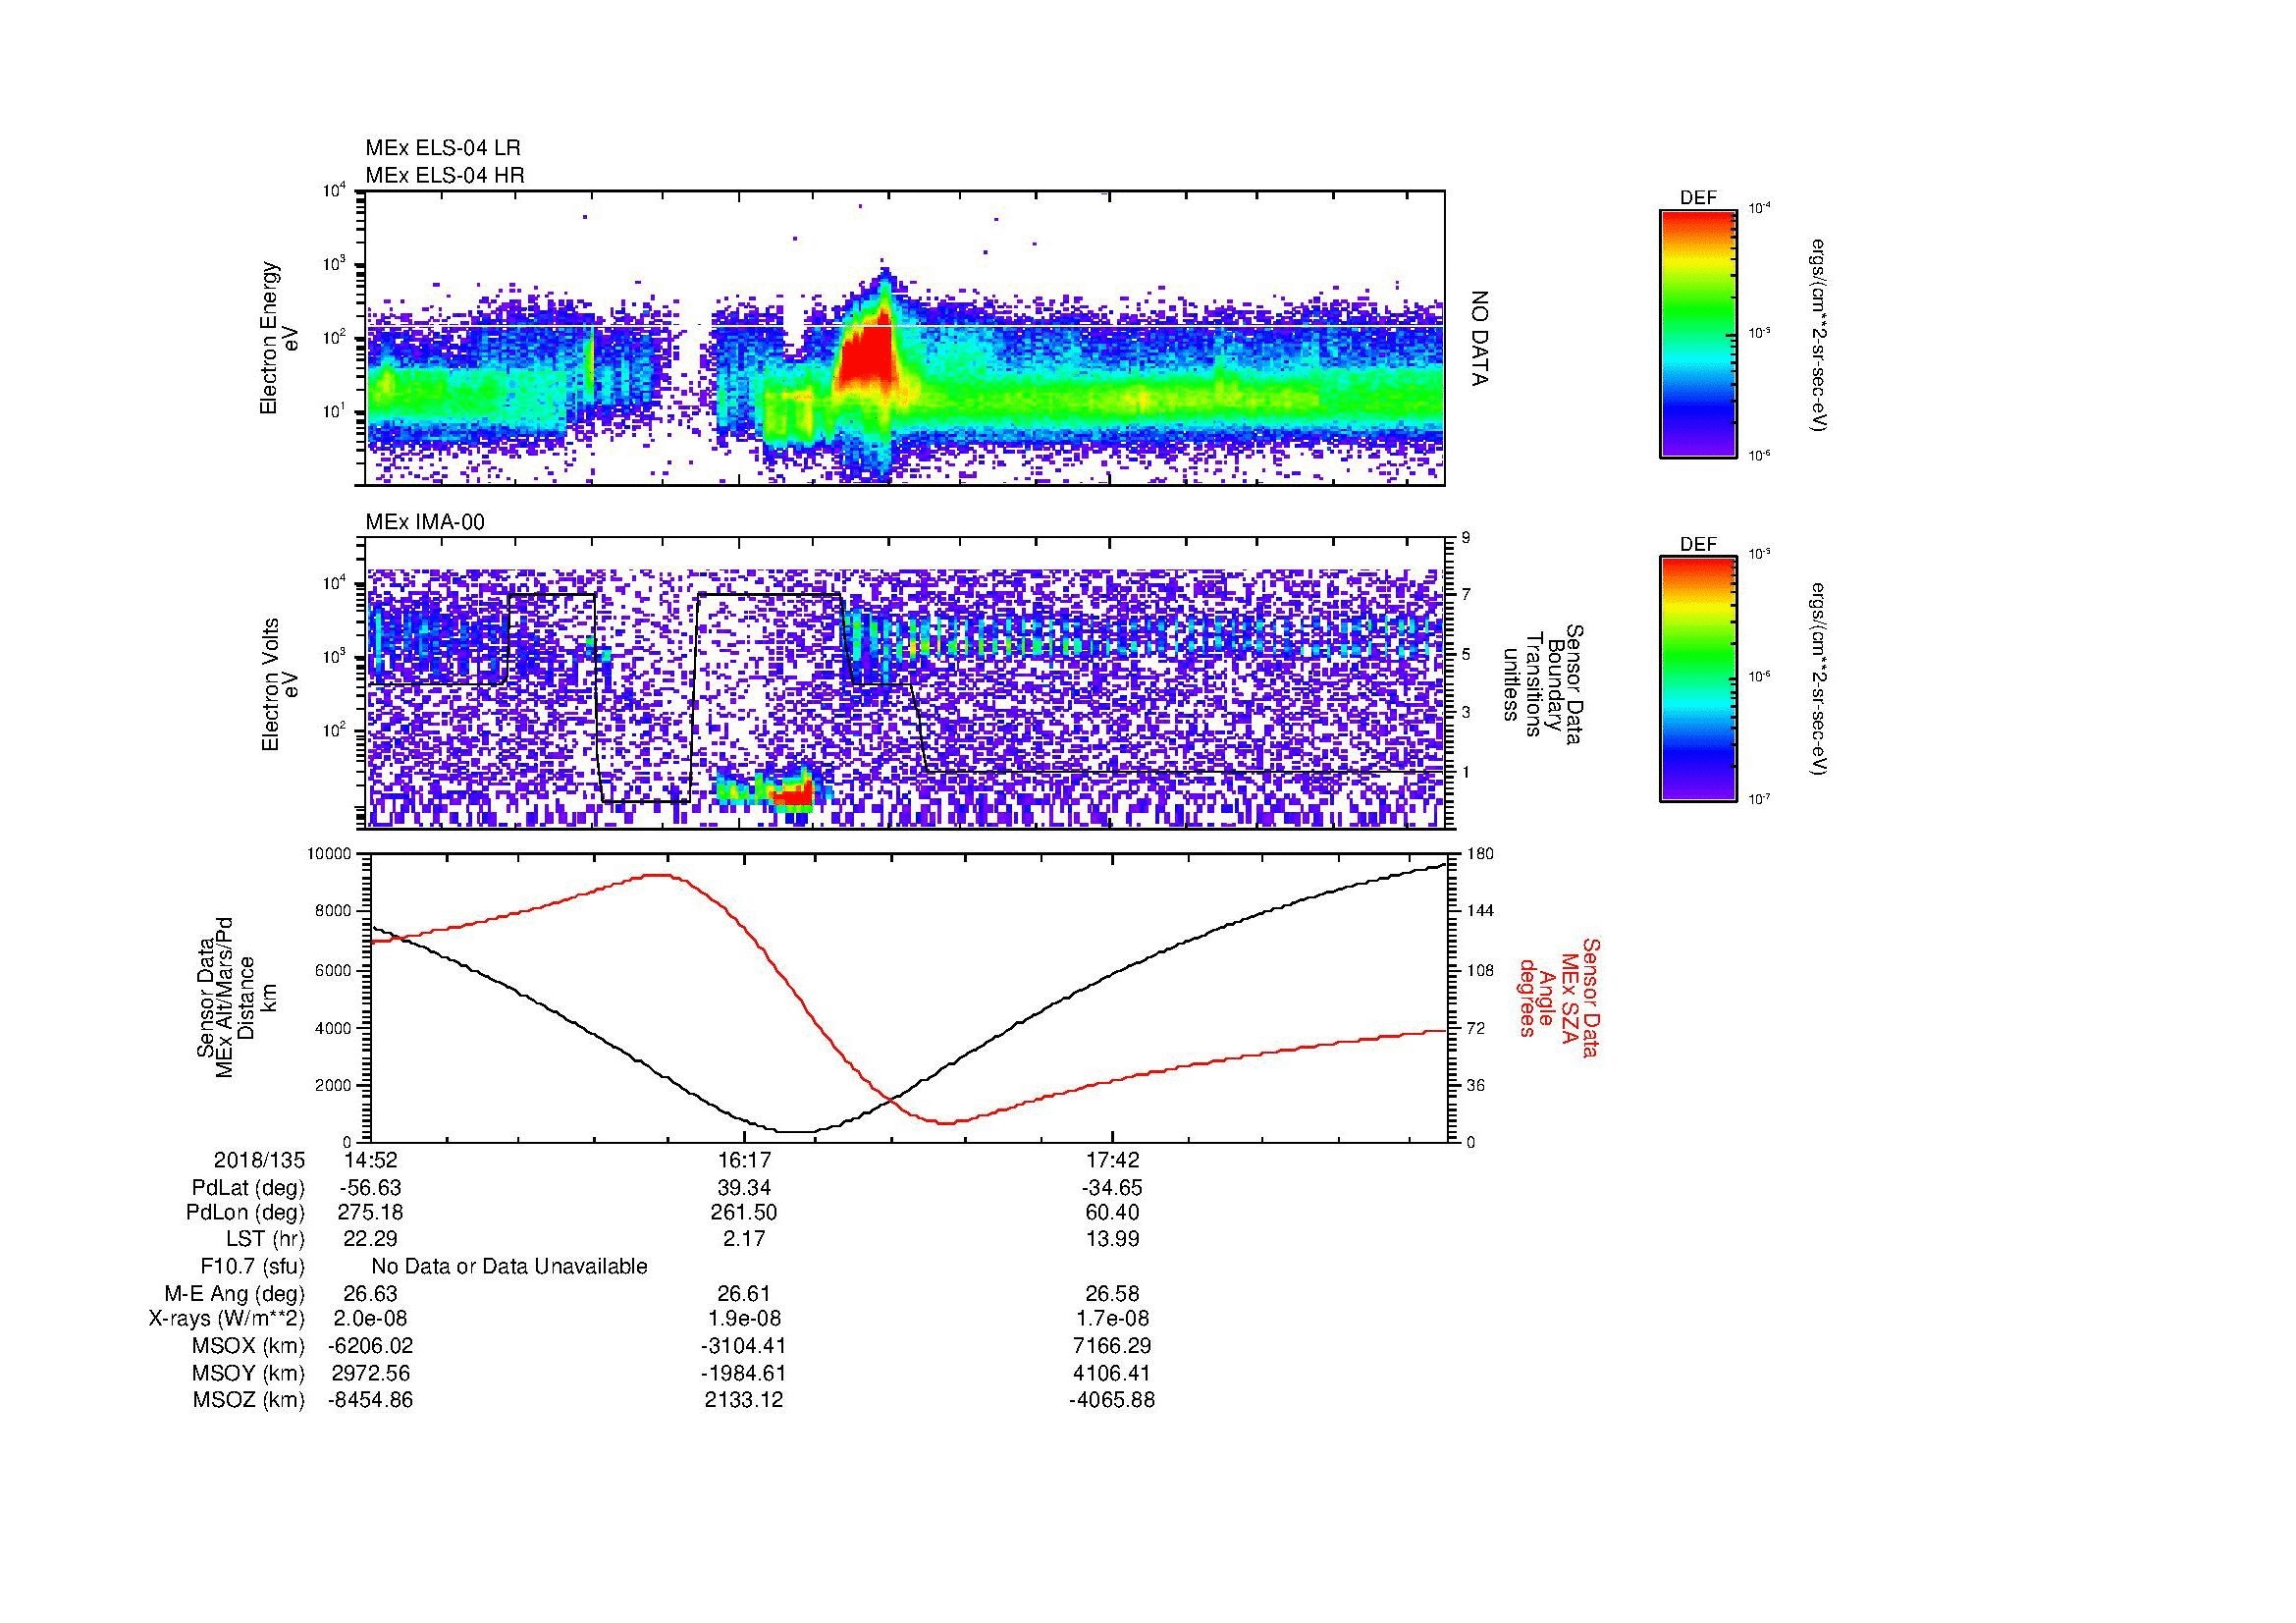Click the 'MSOY (km)' row label
2296x1623 pixels.
pos(248,1373)
